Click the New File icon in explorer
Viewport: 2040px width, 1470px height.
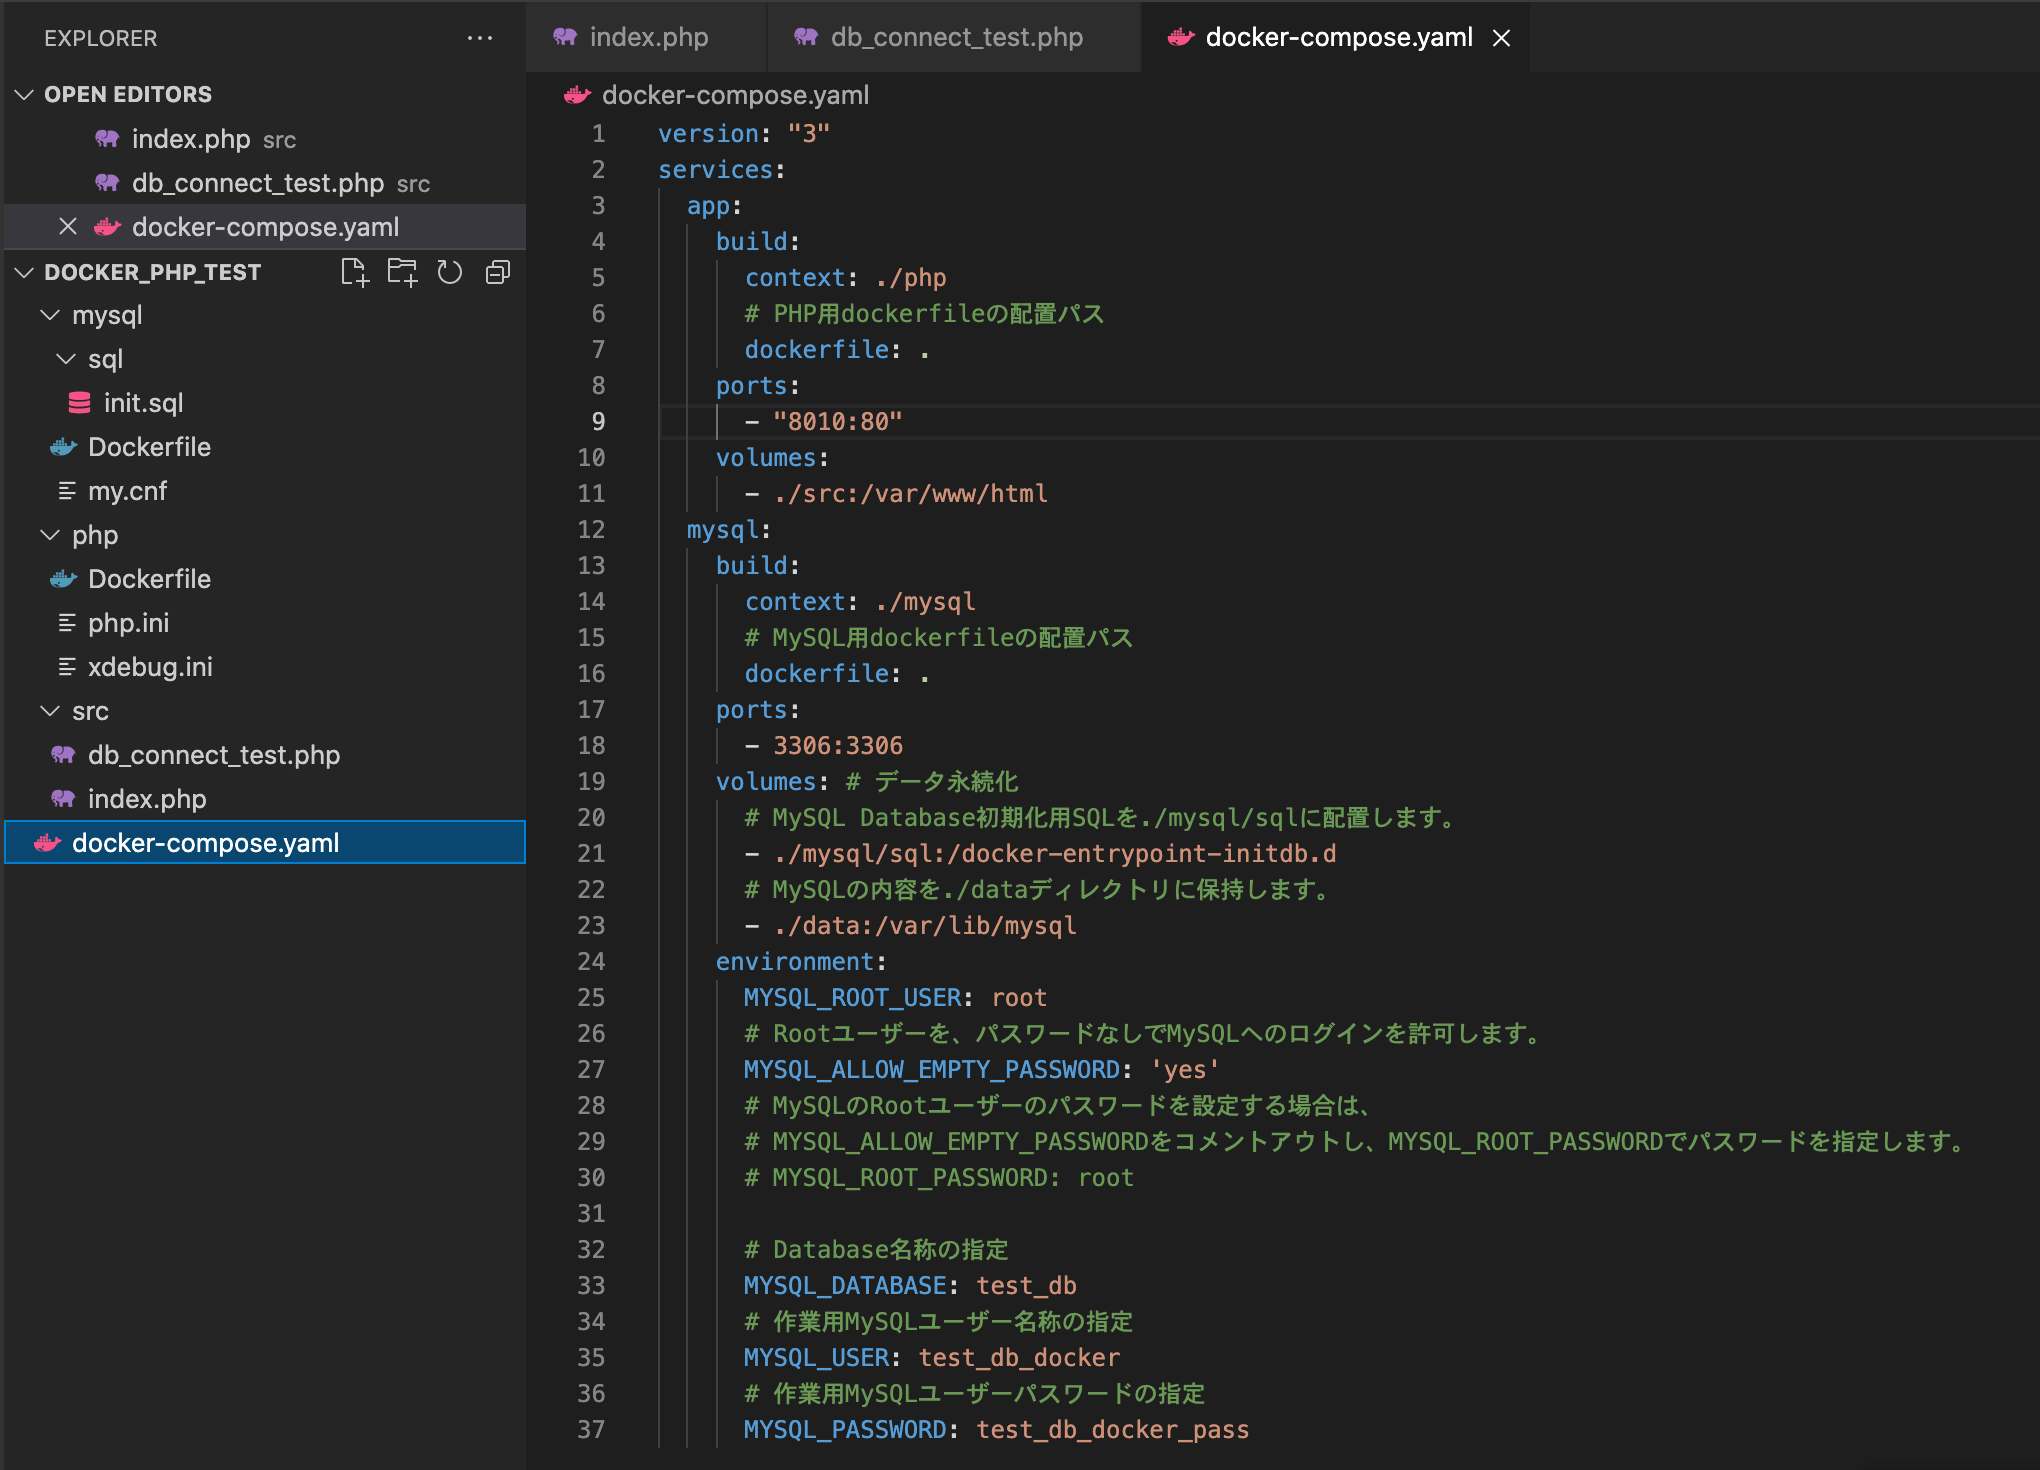pos(354,272)
